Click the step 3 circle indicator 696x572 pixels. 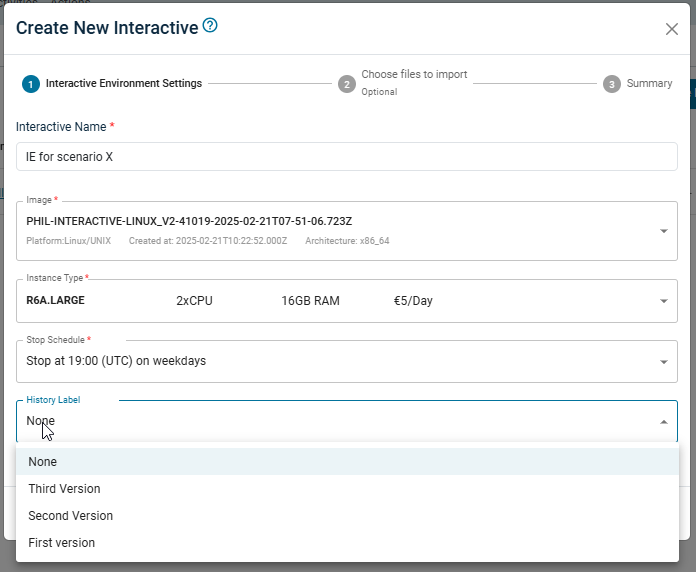click(x=611, y=84)
